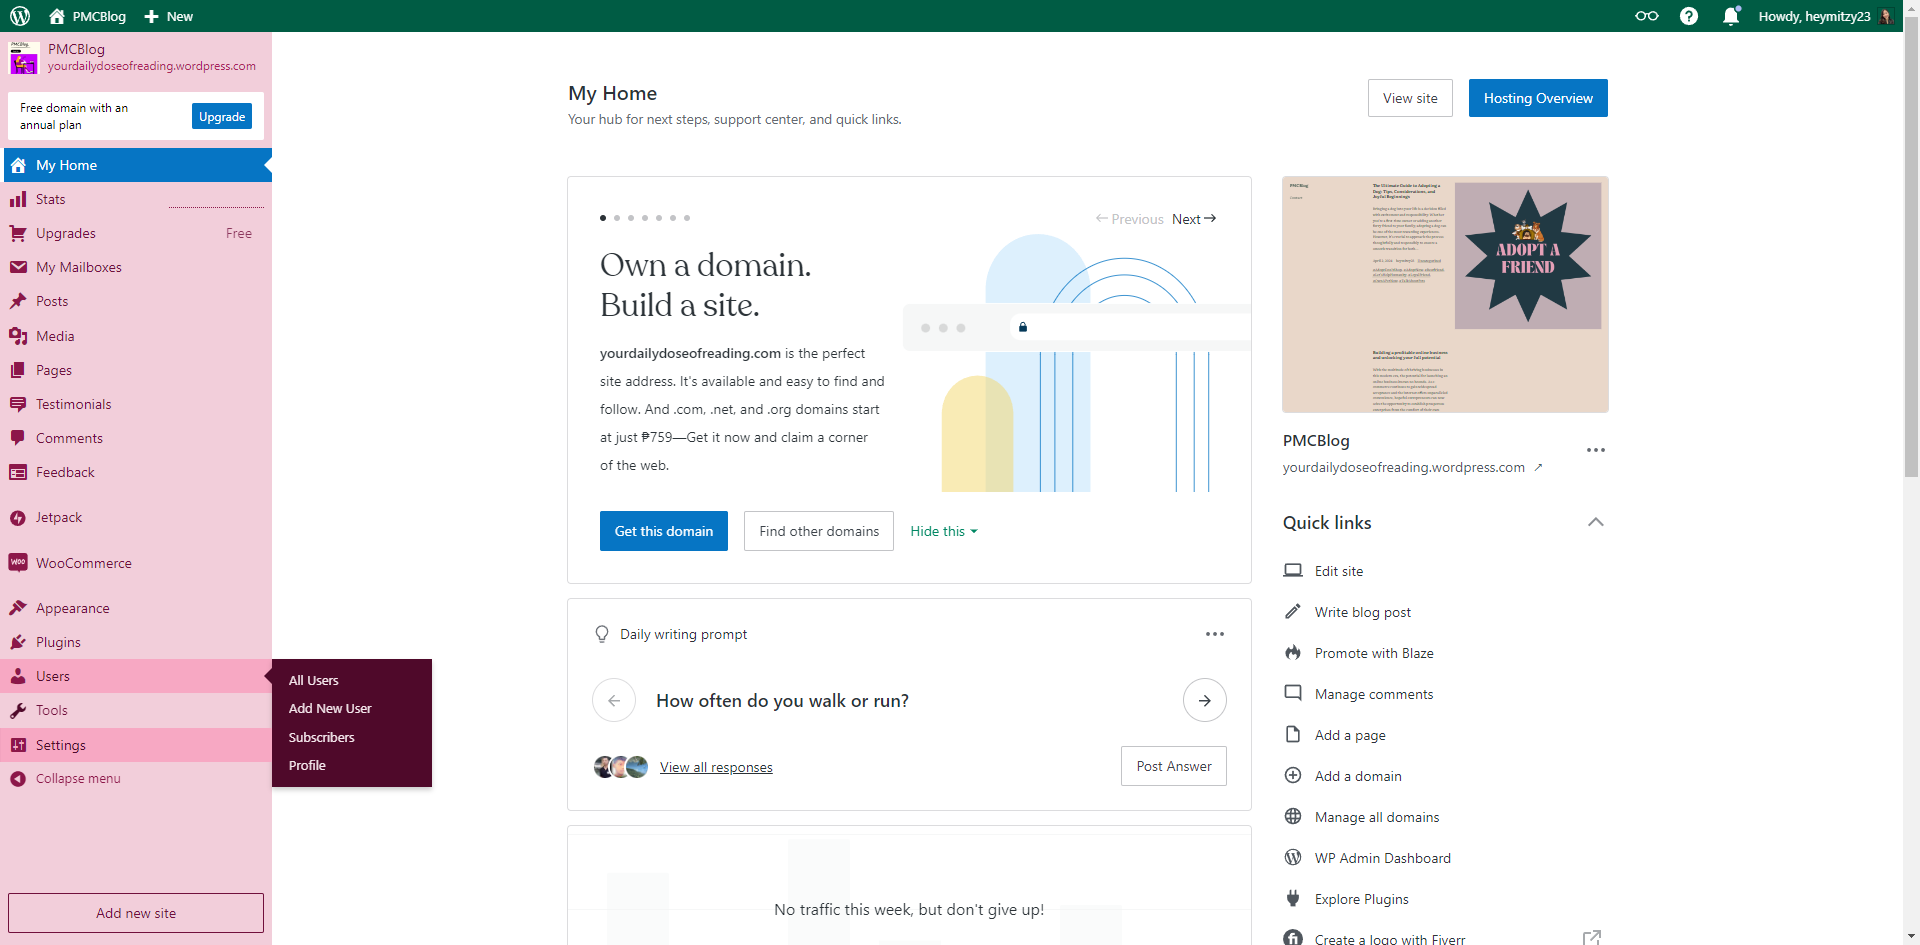Click the user avatar next to Howdy, heymitzy23
1920x945 pixels.
(x=1886, y=16)
